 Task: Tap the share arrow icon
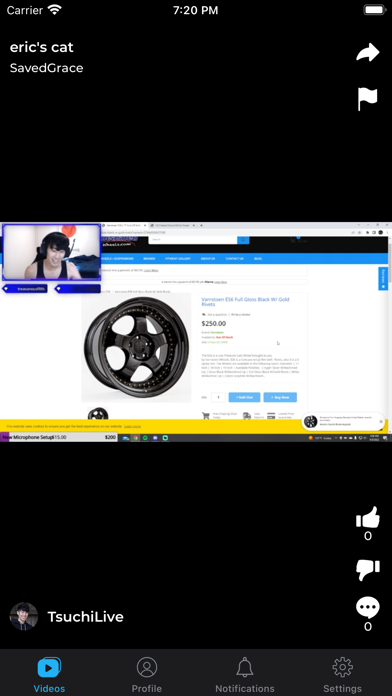(368, 52)
